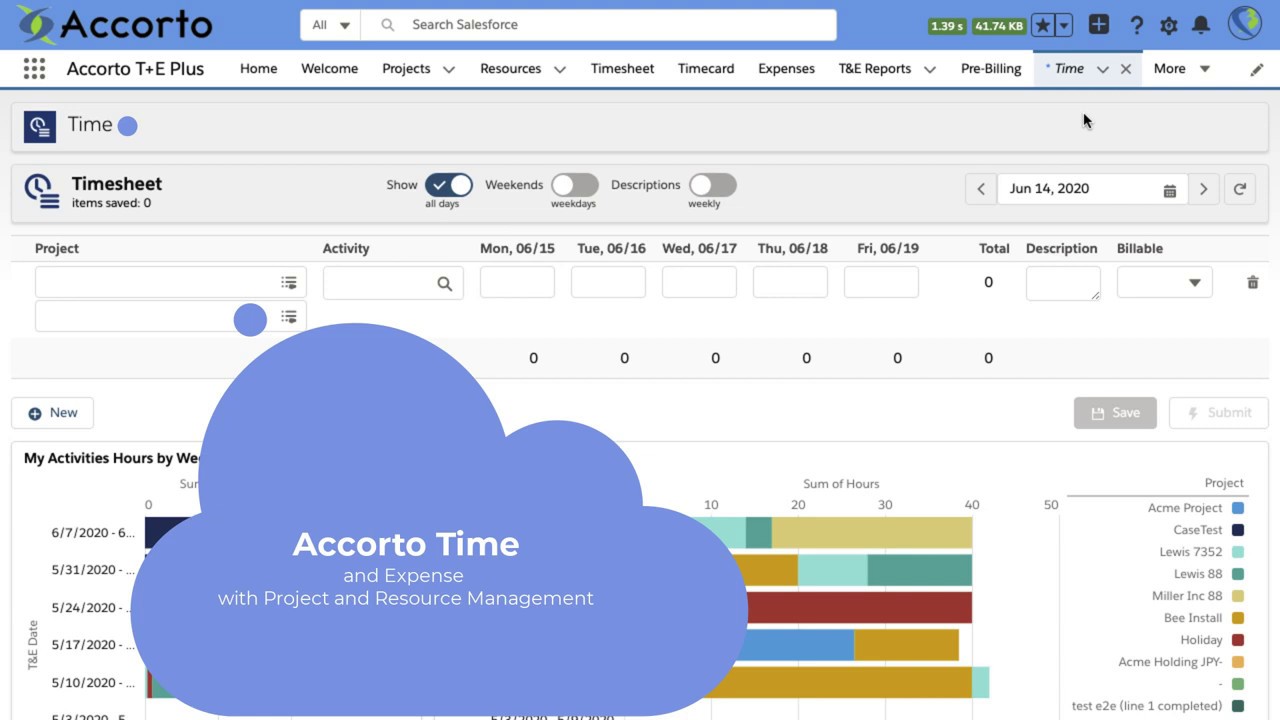The height and width of the screenshot is (720, 1280).
Task: Toggle the Weekends switch
Action: coord(575,185)
